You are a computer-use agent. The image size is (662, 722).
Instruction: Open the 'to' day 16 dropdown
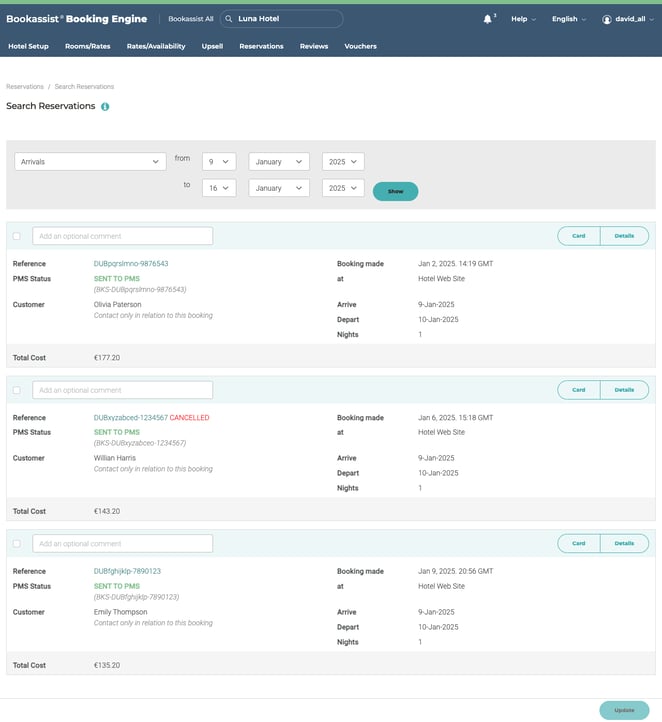(219, 188)
